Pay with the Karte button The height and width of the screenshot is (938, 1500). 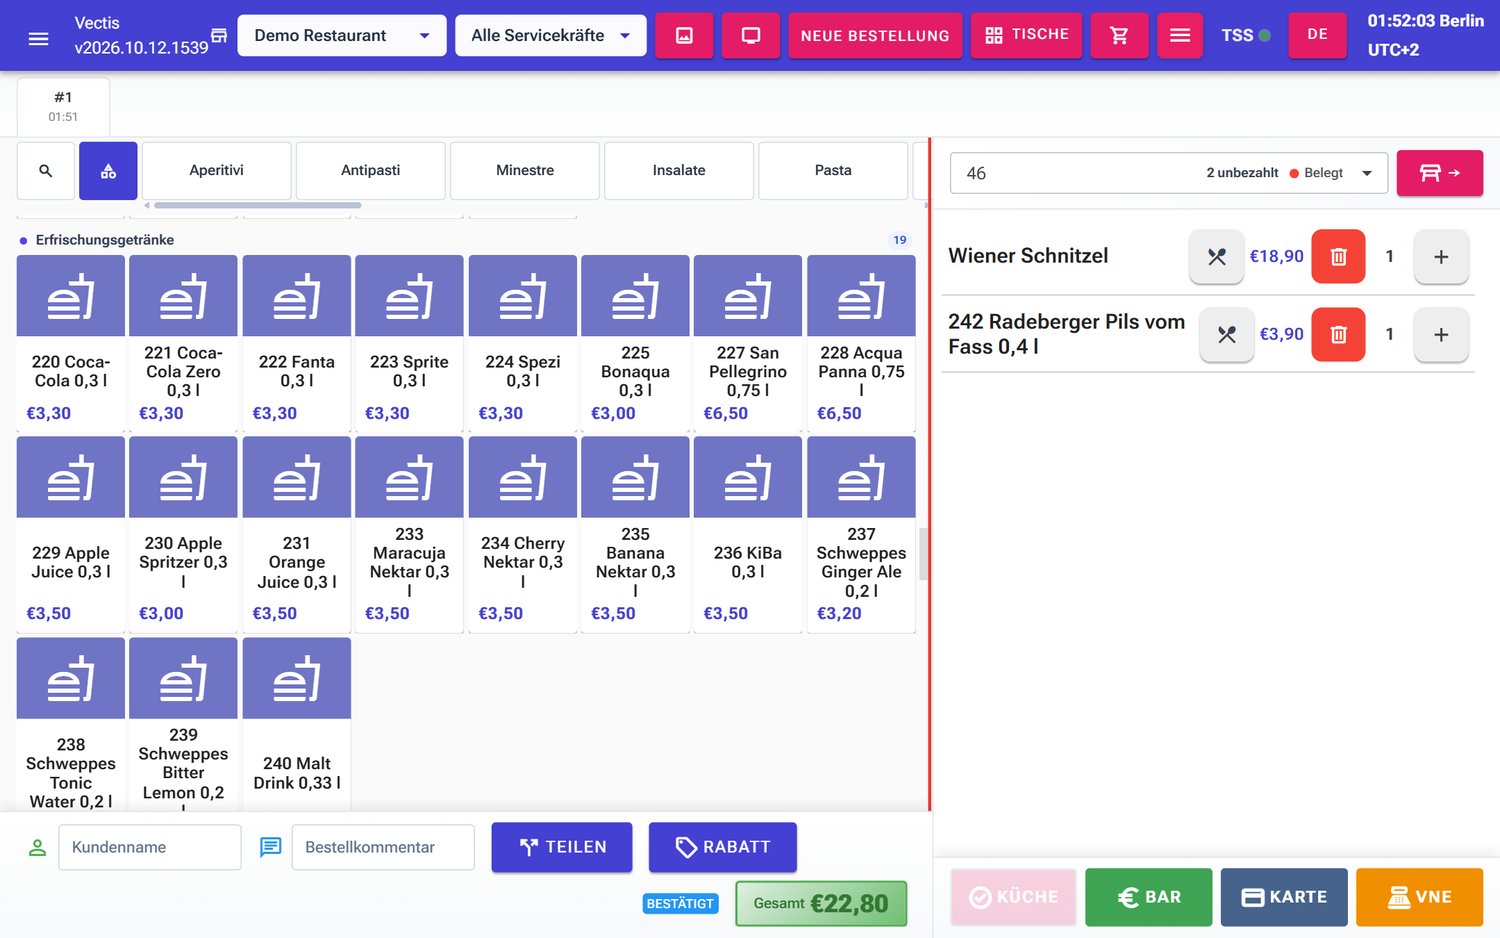(1284, 897)
